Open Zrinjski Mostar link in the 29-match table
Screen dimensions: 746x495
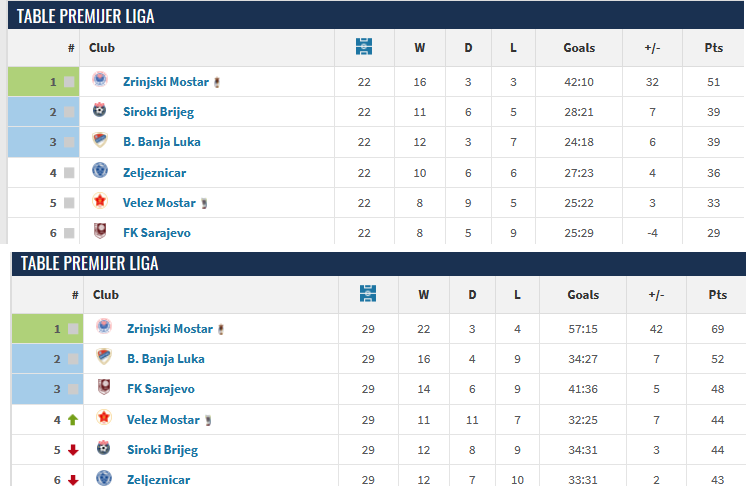click(x=170, y=329)
